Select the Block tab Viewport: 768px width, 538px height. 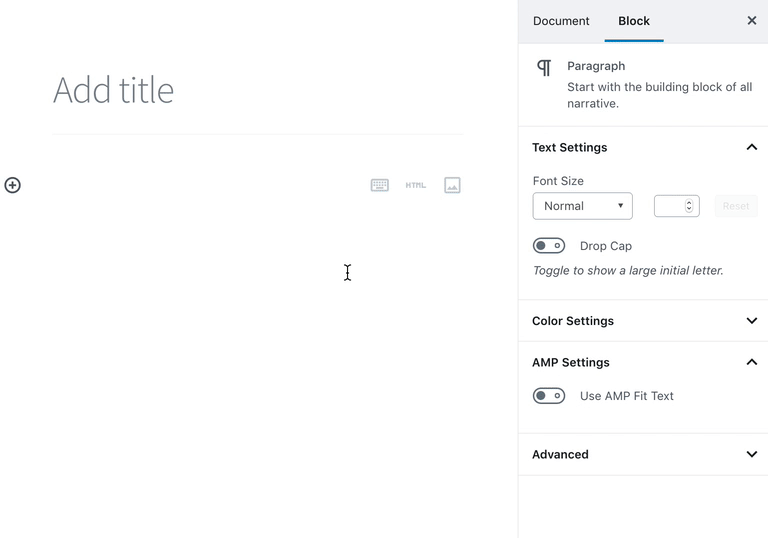point(634,21)
